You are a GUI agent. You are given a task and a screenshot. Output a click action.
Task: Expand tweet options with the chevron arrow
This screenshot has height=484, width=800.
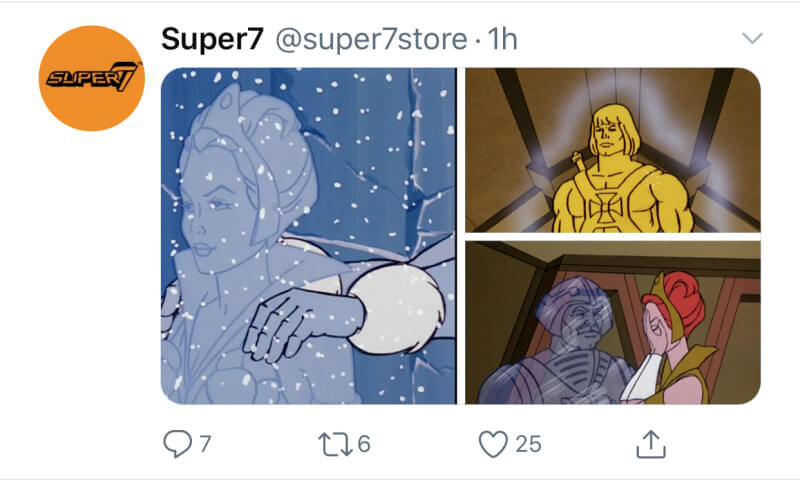[x=752, y=38]
